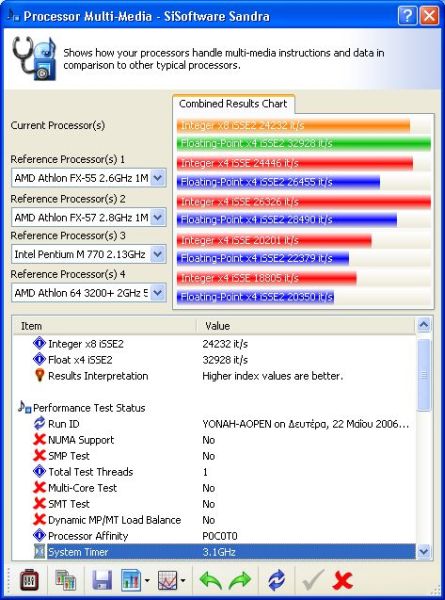Click the list scrollbar down arrow
The image size is (445, 600).
click(x=424, y=551)
